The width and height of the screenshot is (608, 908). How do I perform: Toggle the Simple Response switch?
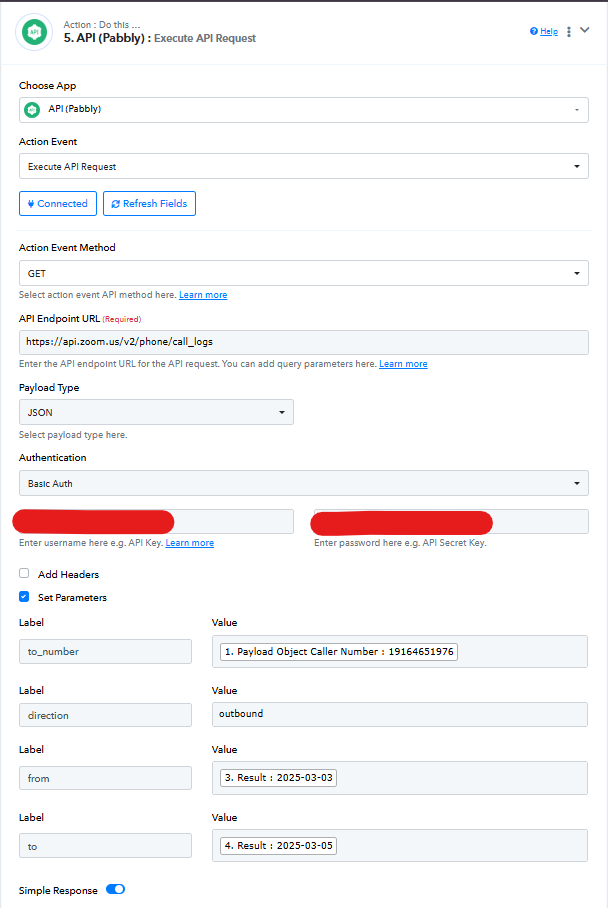point(115,889)
